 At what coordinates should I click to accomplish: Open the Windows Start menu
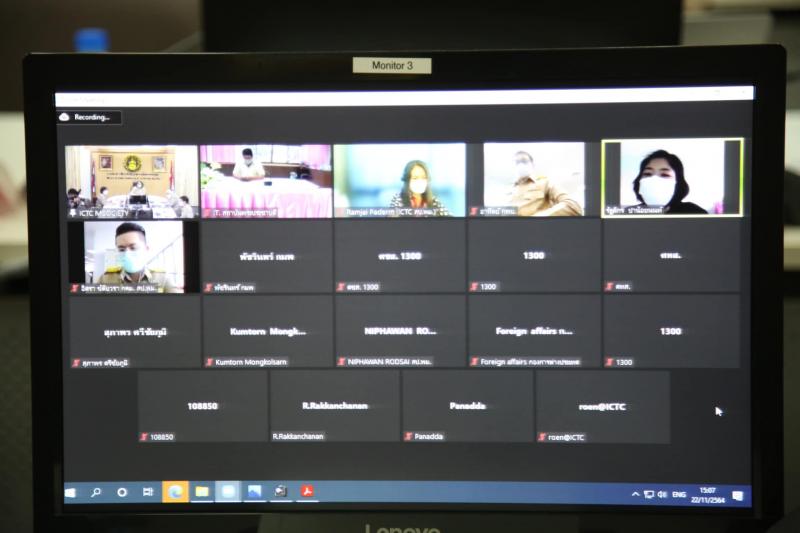pos(71,493)
